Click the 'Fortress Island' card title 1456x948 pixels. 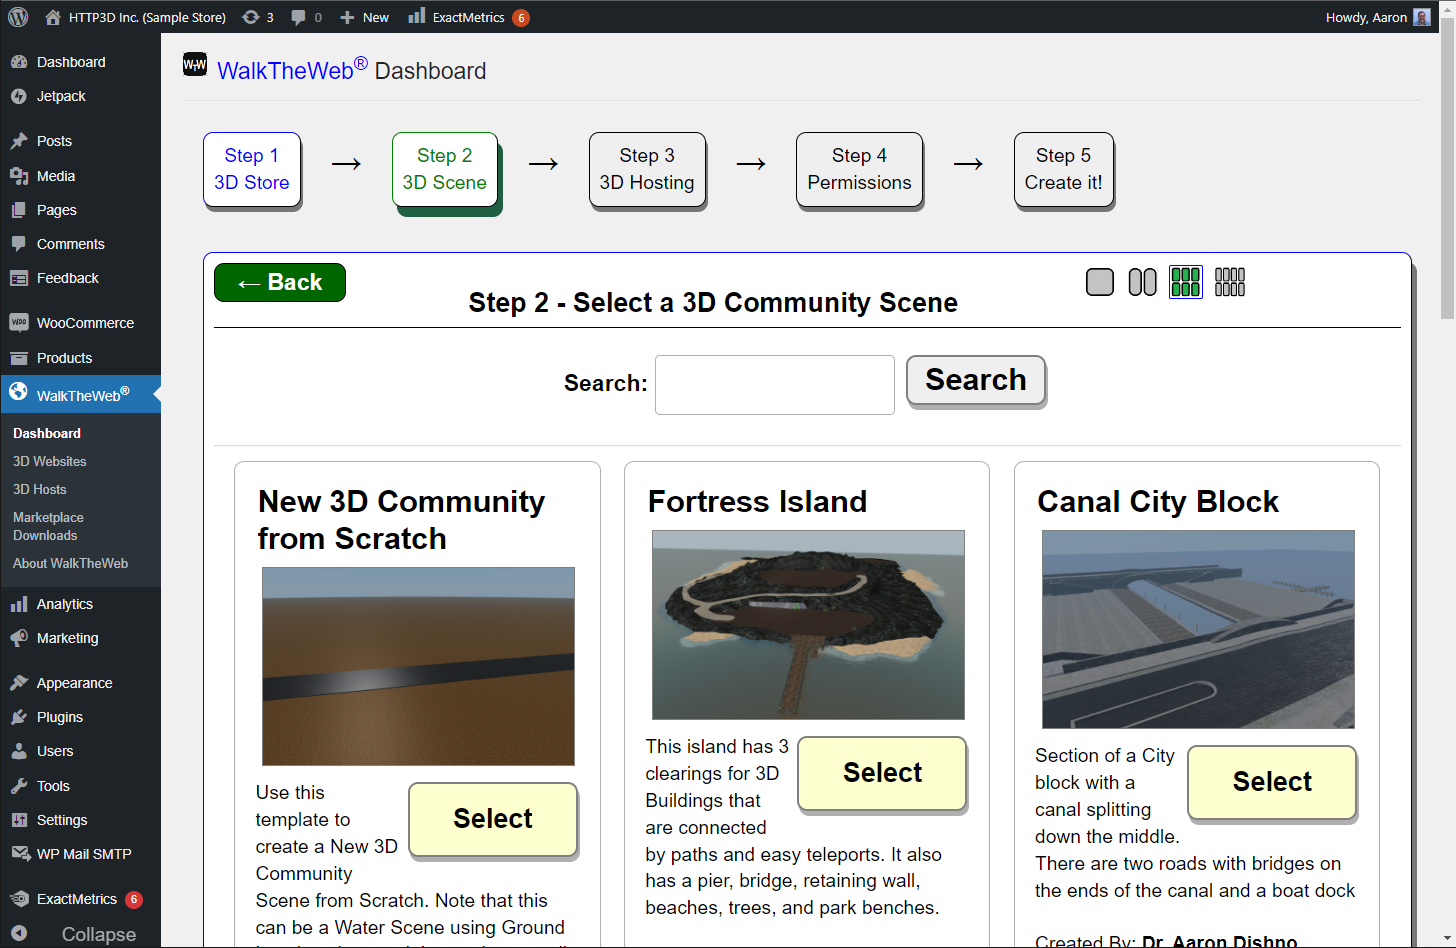(x=757, y=502)
